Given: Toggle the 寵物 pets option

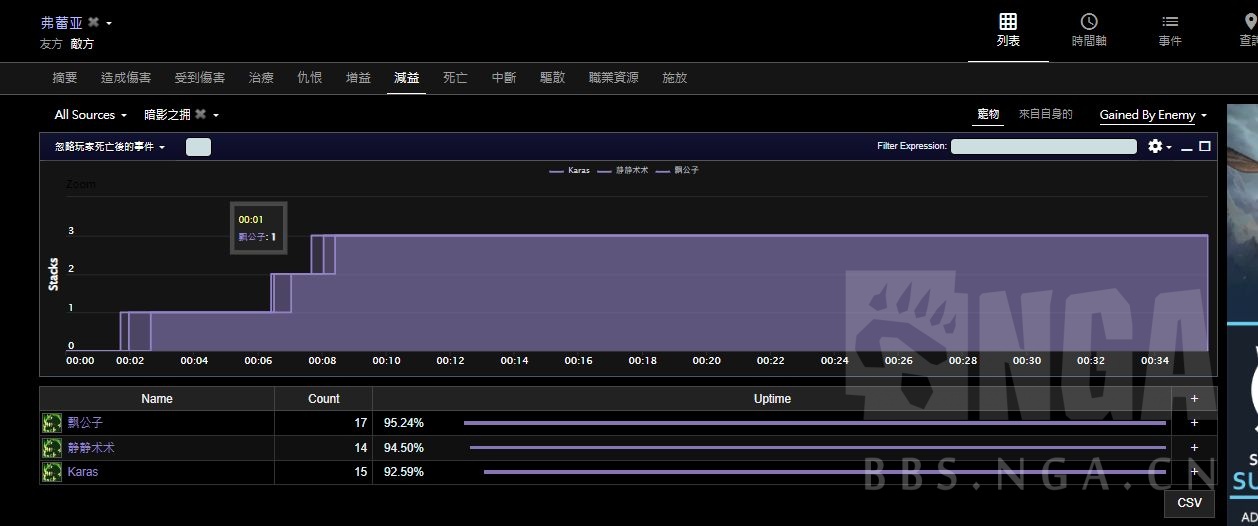Looking at the screenshot, I should (x=988, y=115).
